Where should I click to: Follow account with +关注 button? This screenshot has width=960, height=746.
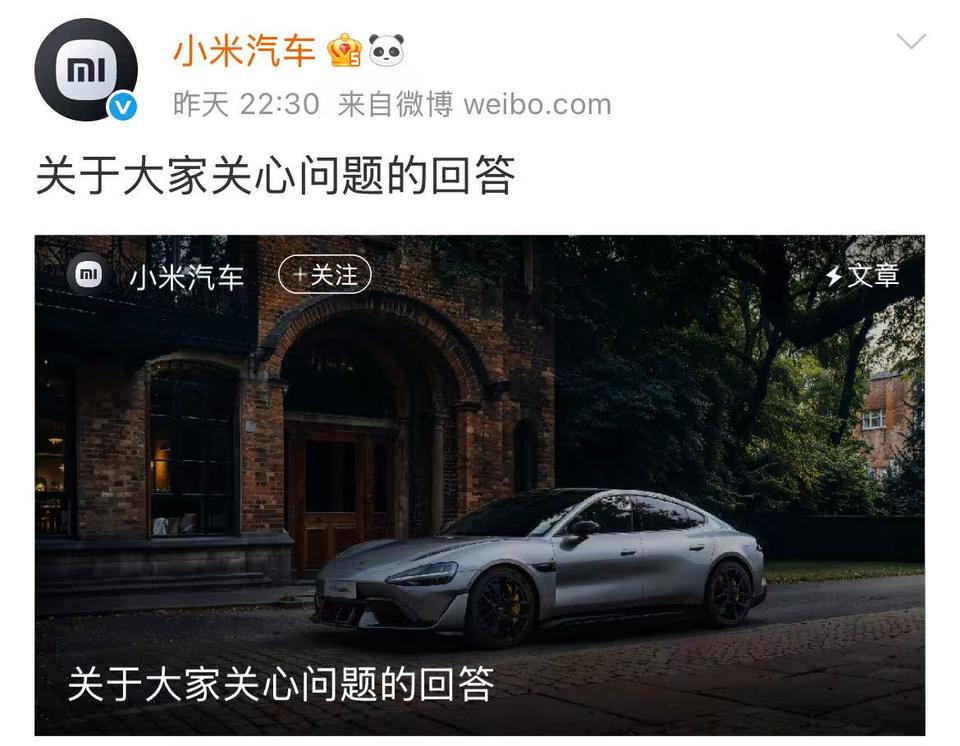325,274
